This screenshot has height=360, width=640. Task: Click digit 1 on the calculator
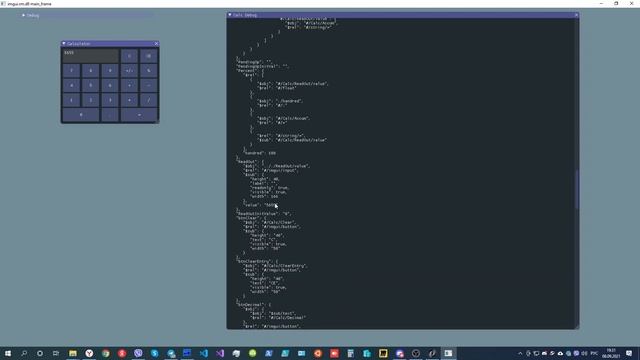pos(71,100)
